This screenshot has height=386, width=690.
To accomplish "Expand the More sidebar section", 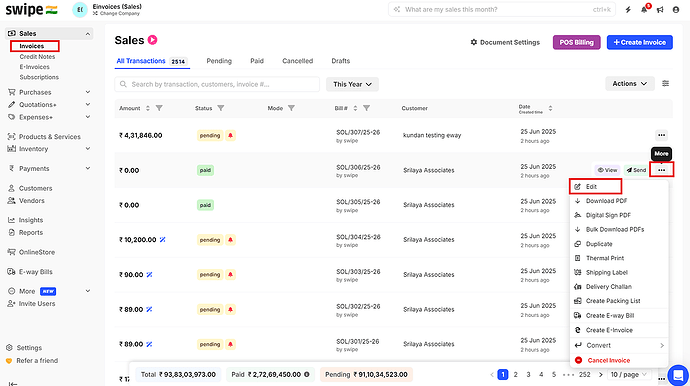I will coord(88,291).
